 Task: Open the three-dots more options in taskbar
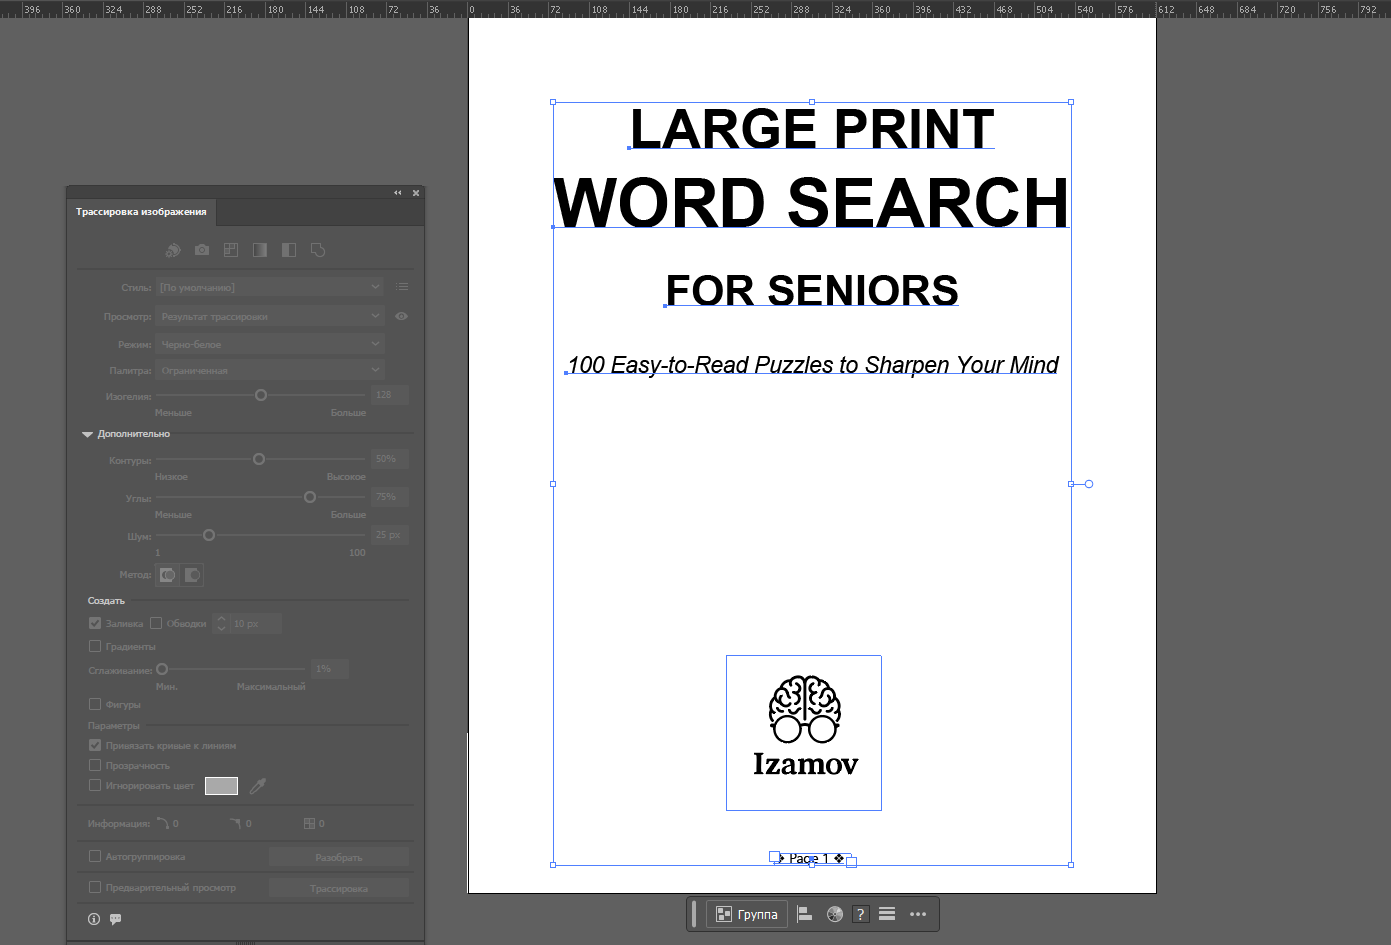point(918,914)
